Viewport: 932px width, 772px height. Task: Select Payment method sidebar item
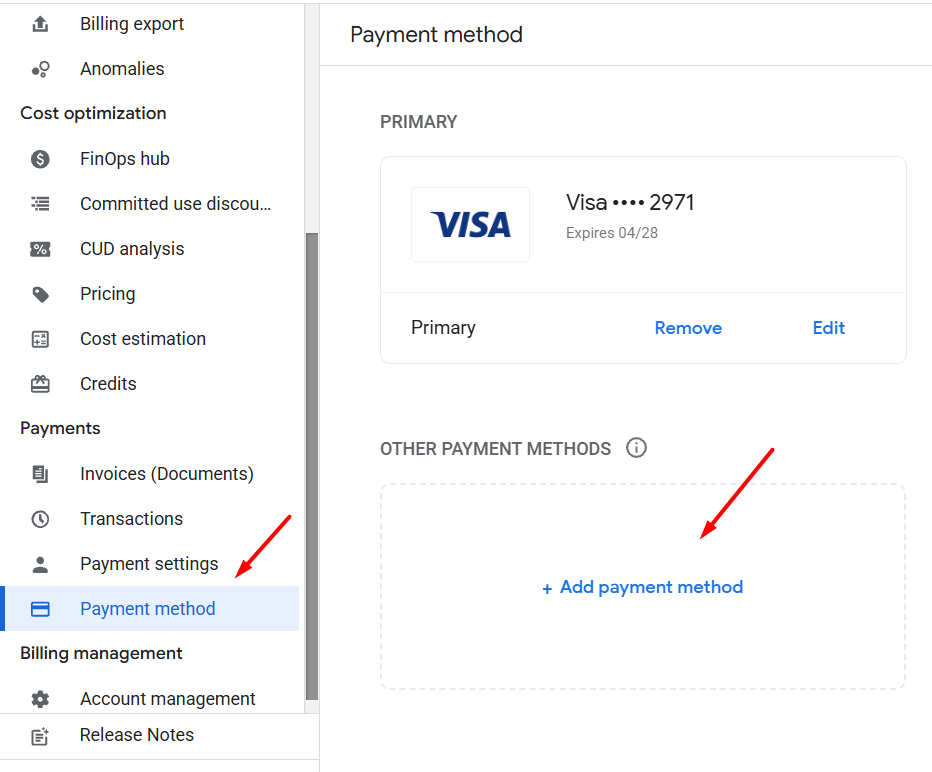click(147, 609)
